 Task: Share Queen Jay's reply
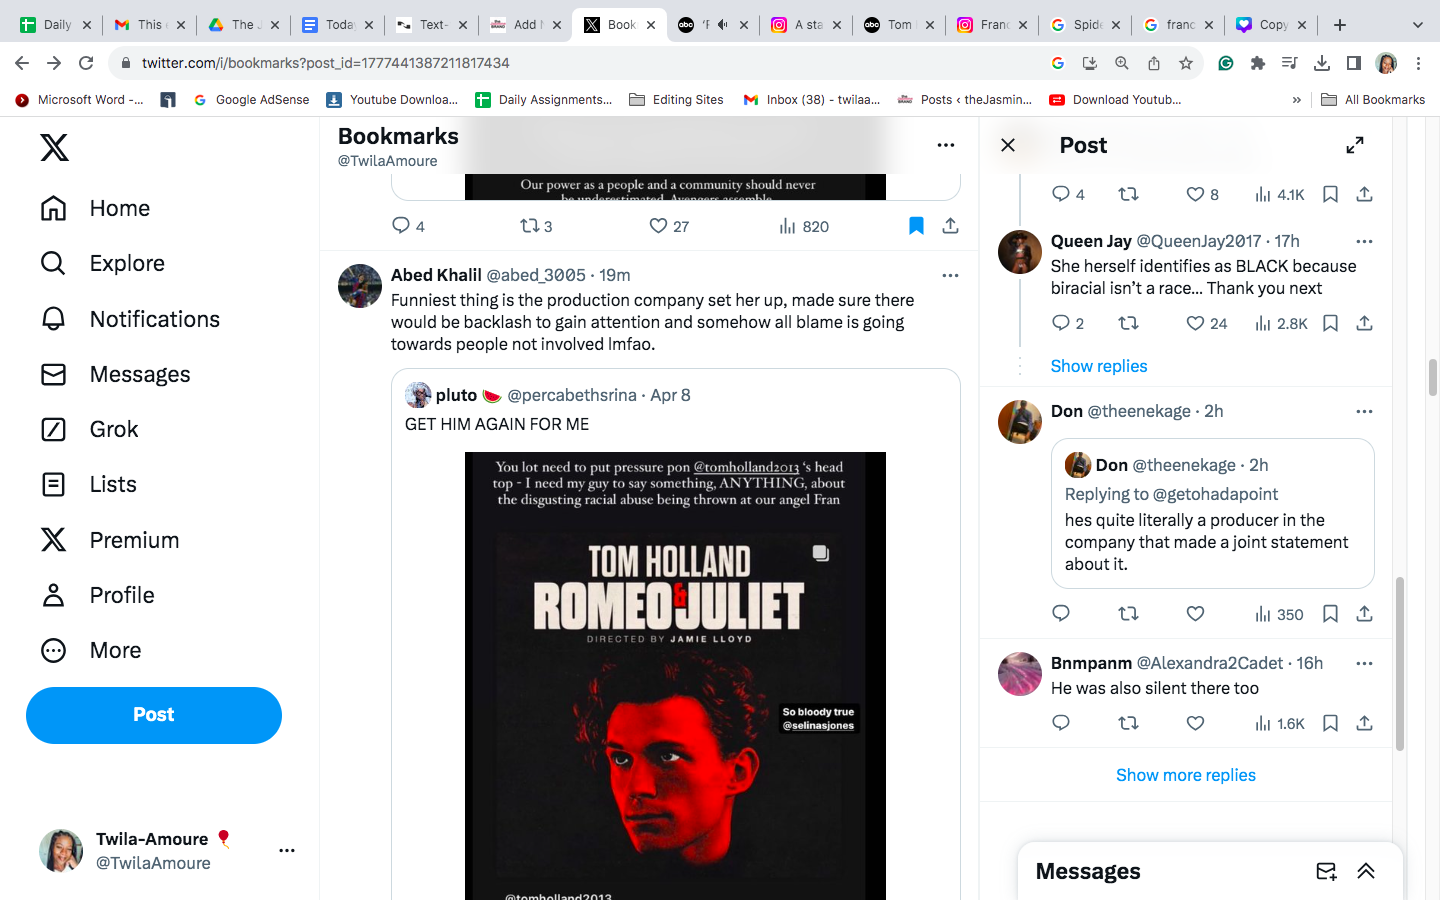(x=1364, y=323)
